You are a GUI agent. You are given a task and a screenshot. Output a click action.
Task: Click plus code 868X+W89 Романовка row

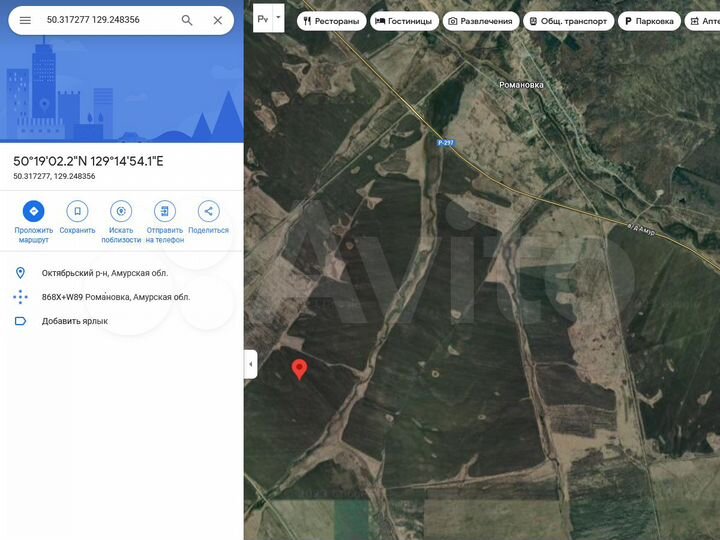point(115,297)
